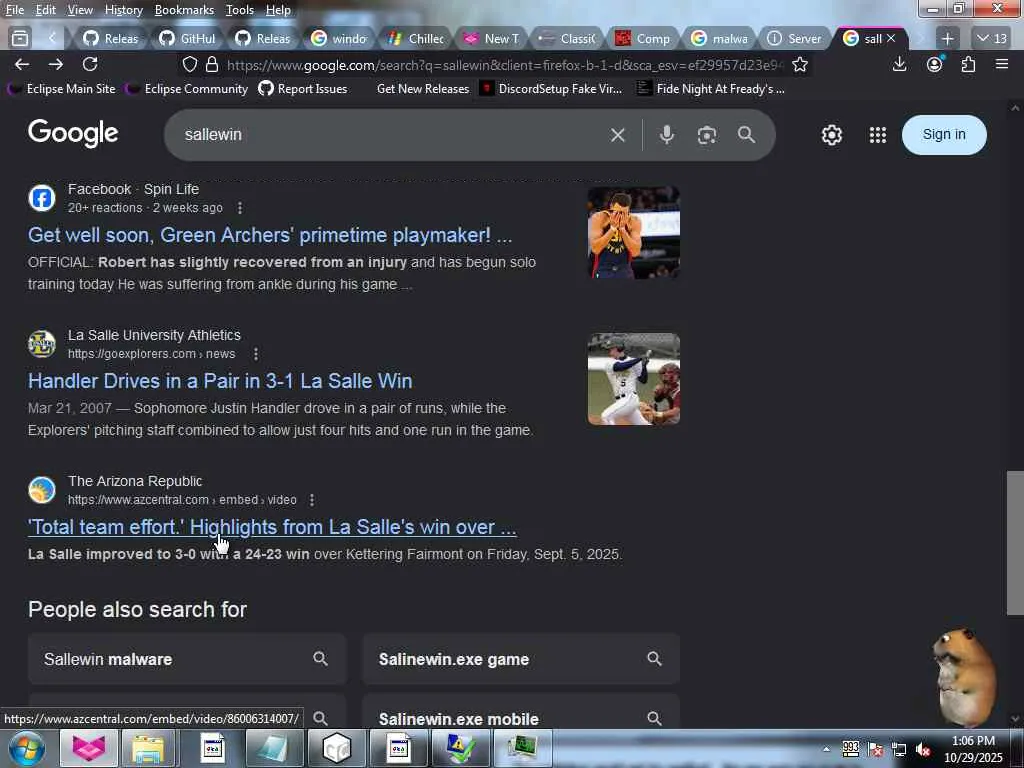Viewport: 1024px width, 768px height.
Task: Open a new tab with plus button
Action: tap(948, 39)
